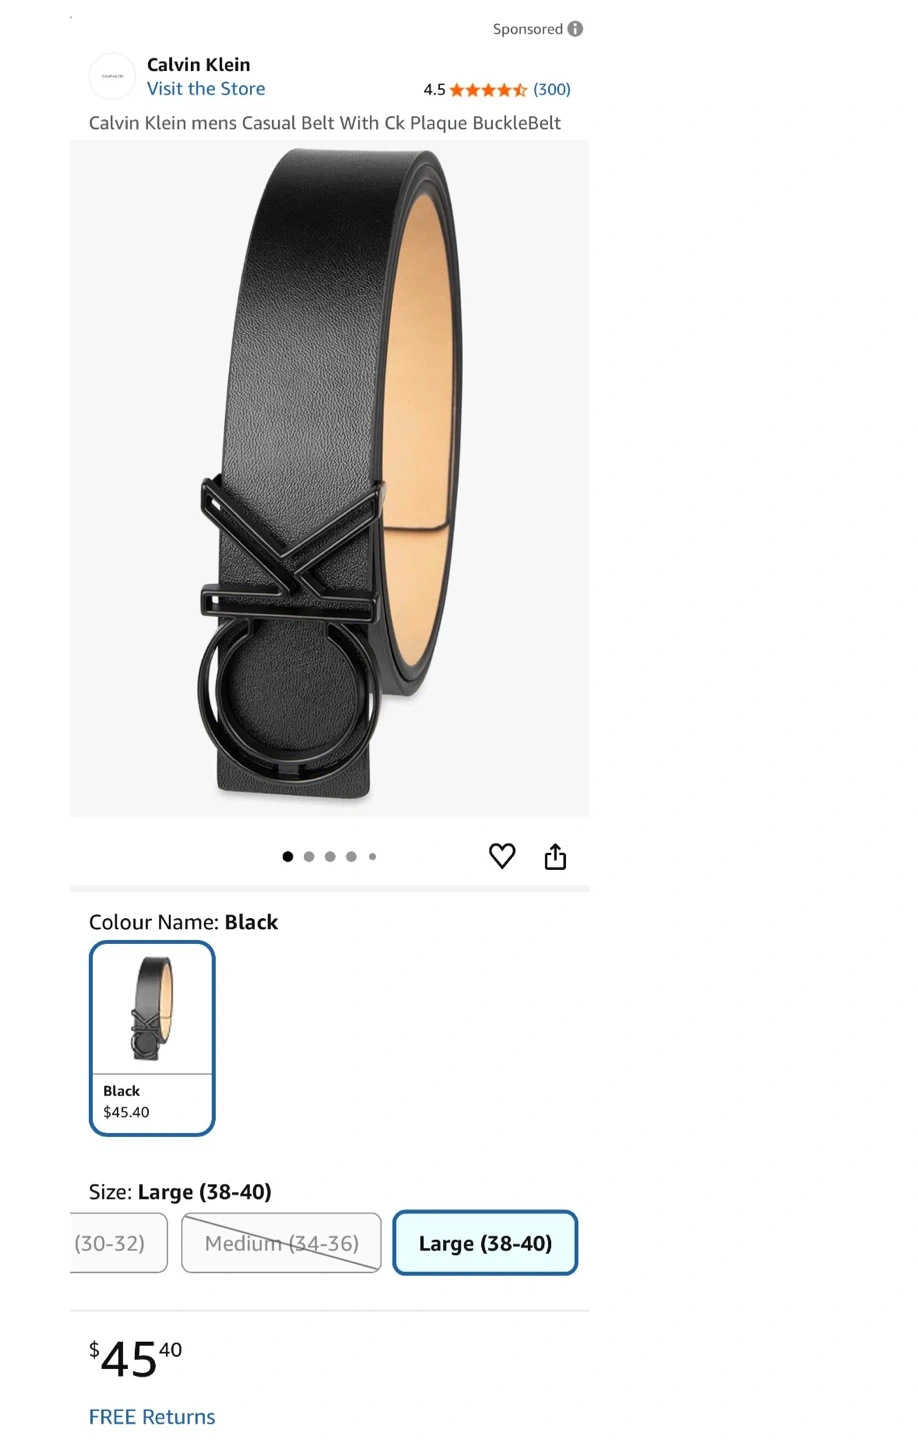This screenshot has height=1440, width=918.
Task: Click the product title text
Action: 325,123
